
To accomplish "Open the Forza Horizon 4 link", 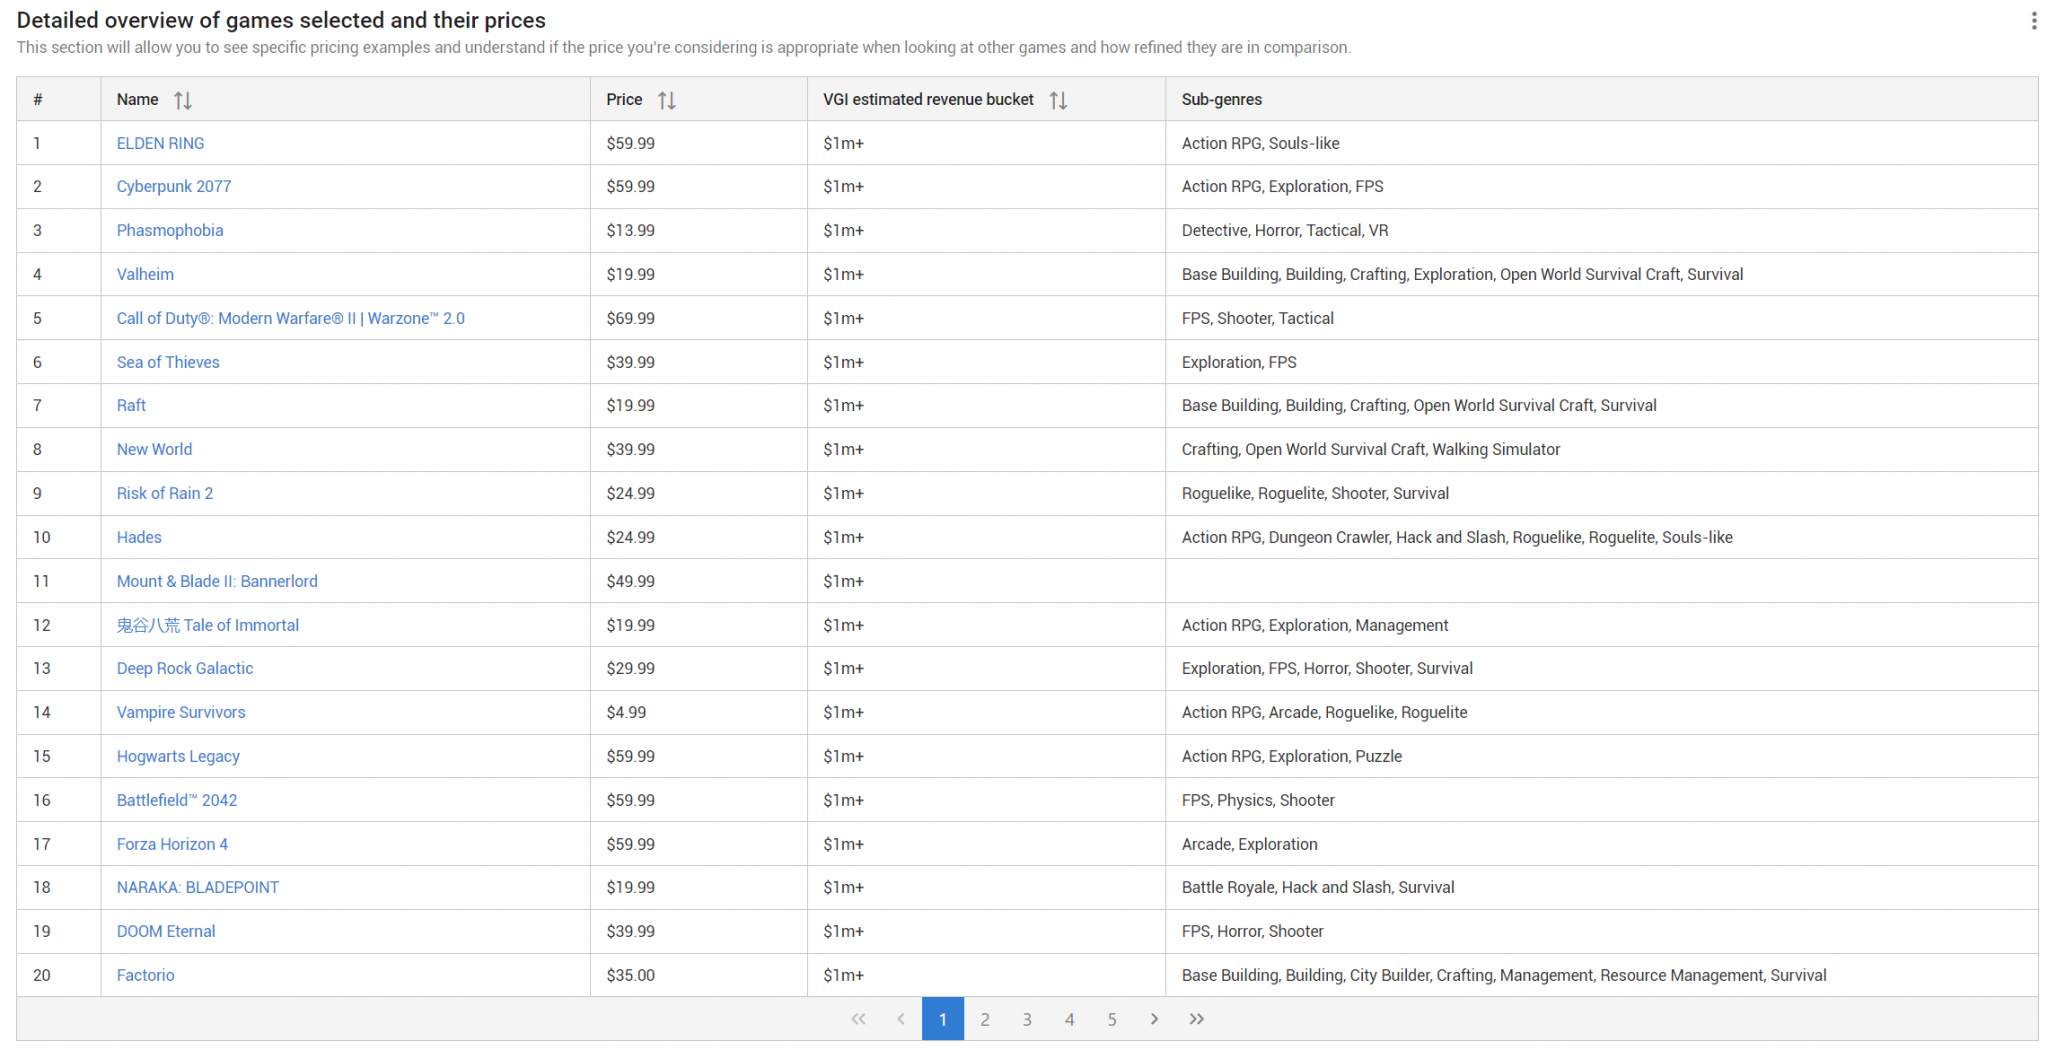I will pyautogui.click(x=172, y=844).
